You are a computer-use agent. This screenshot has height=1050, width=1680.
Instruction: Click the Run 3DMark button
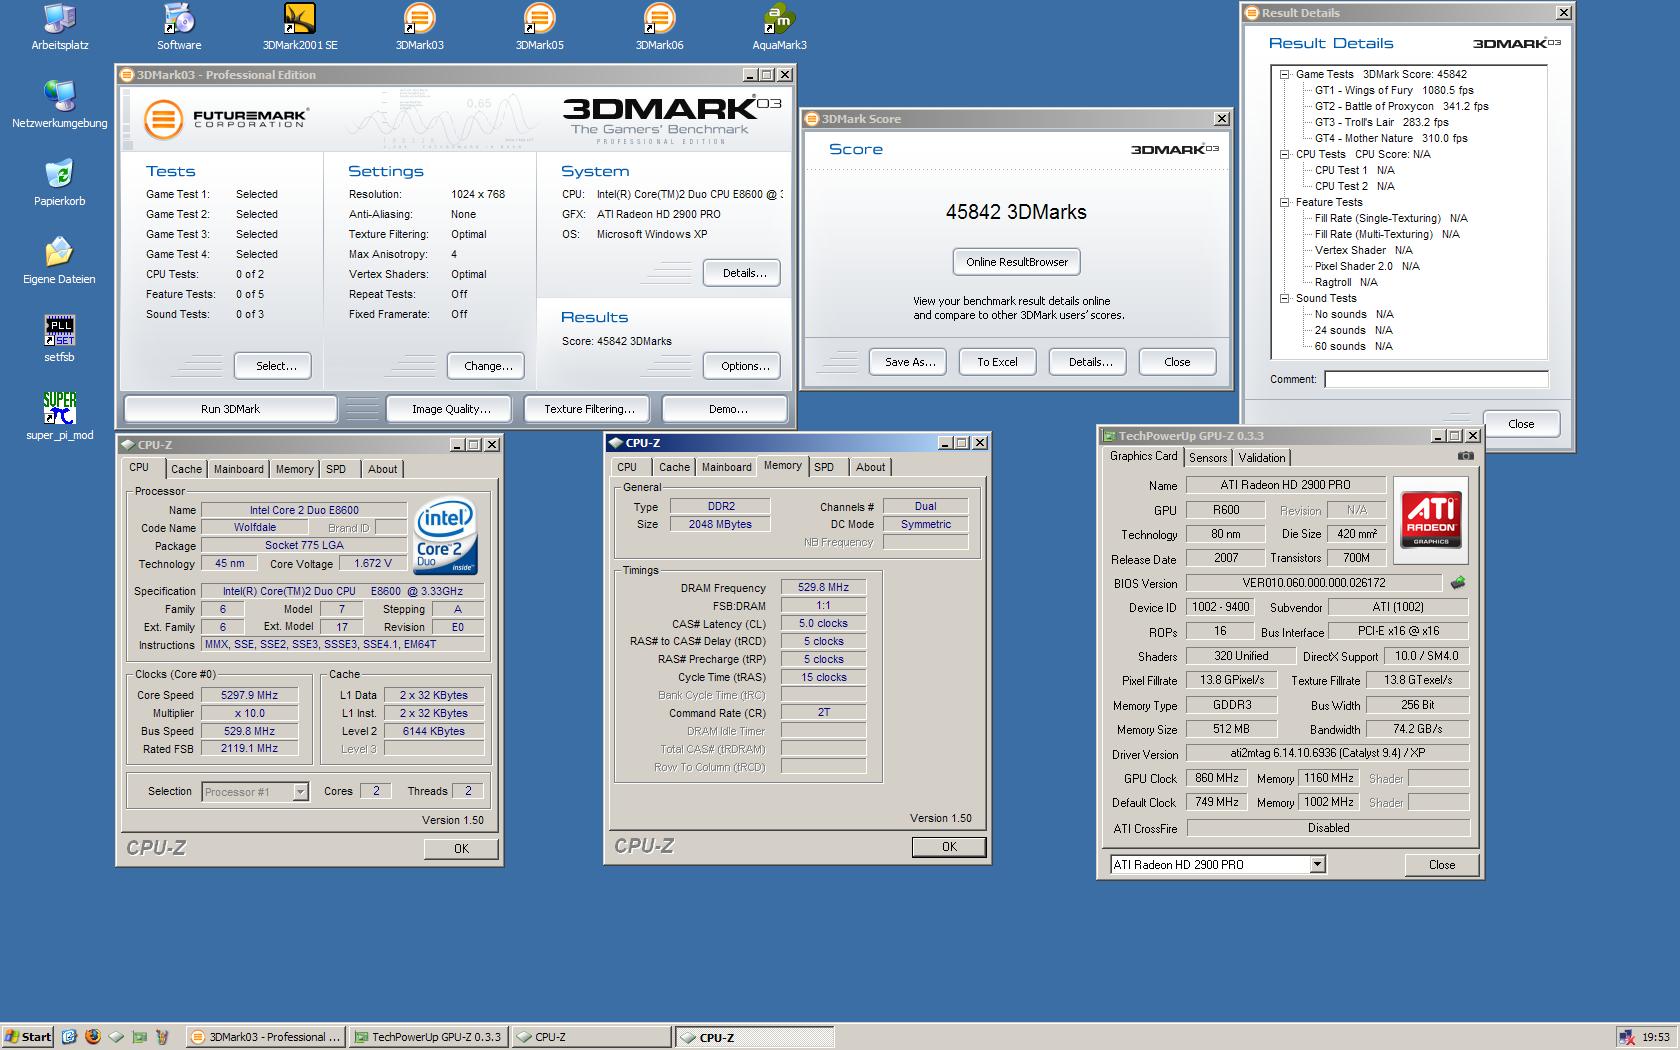(230, 409)
